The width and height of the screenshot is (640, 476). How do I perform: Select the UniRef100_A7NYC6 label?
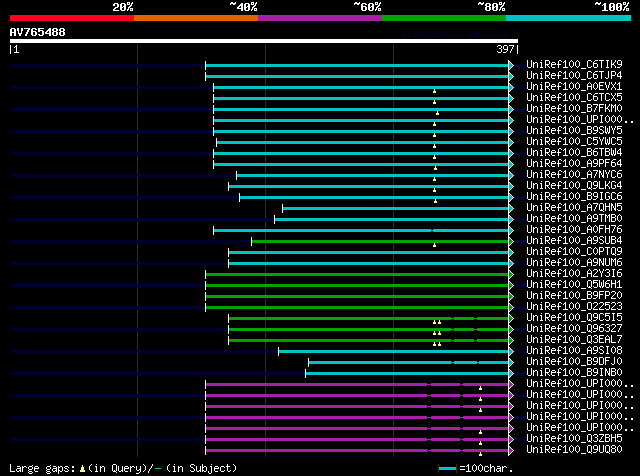pos(574,174)
